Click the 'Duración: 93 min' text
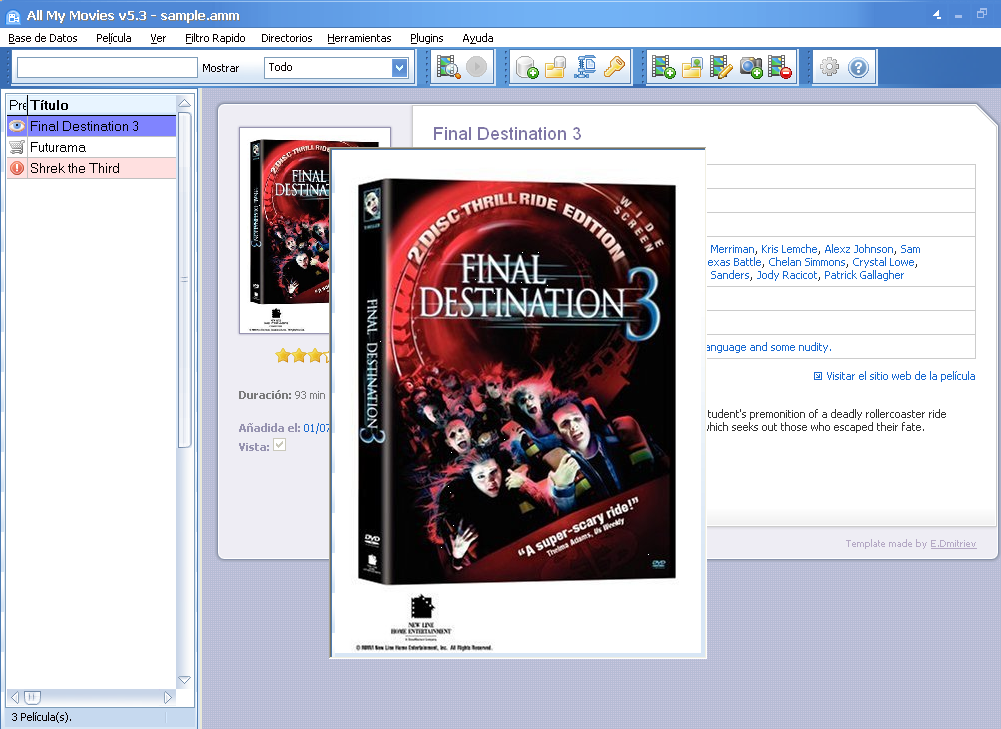The width and height of the screenshot is (1001, 729). tap(282, 395)
